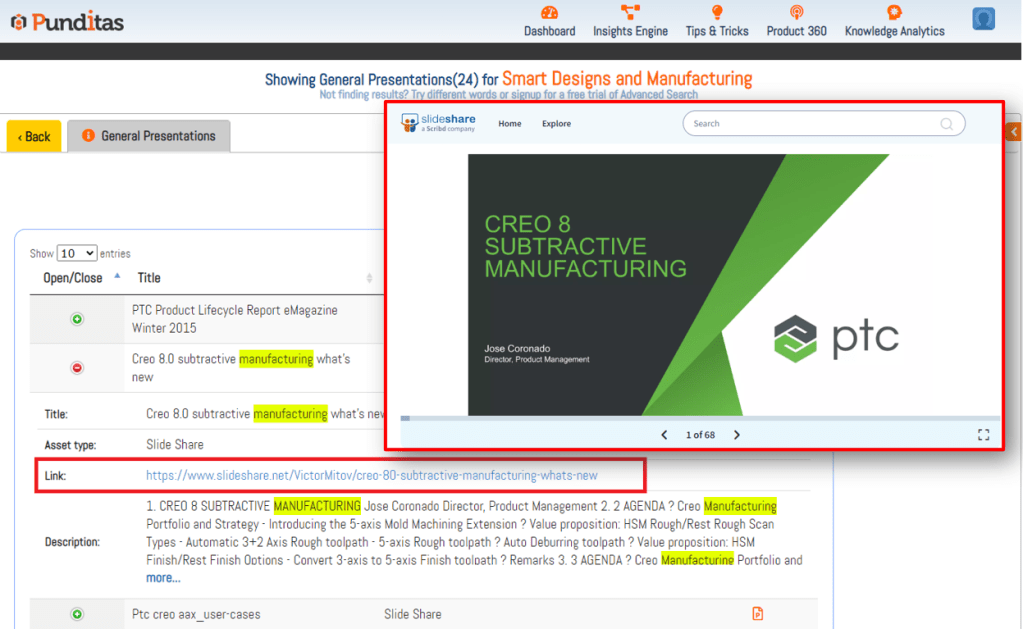Enter fullscreen mode in slide viewer

[x=983, y=435]
